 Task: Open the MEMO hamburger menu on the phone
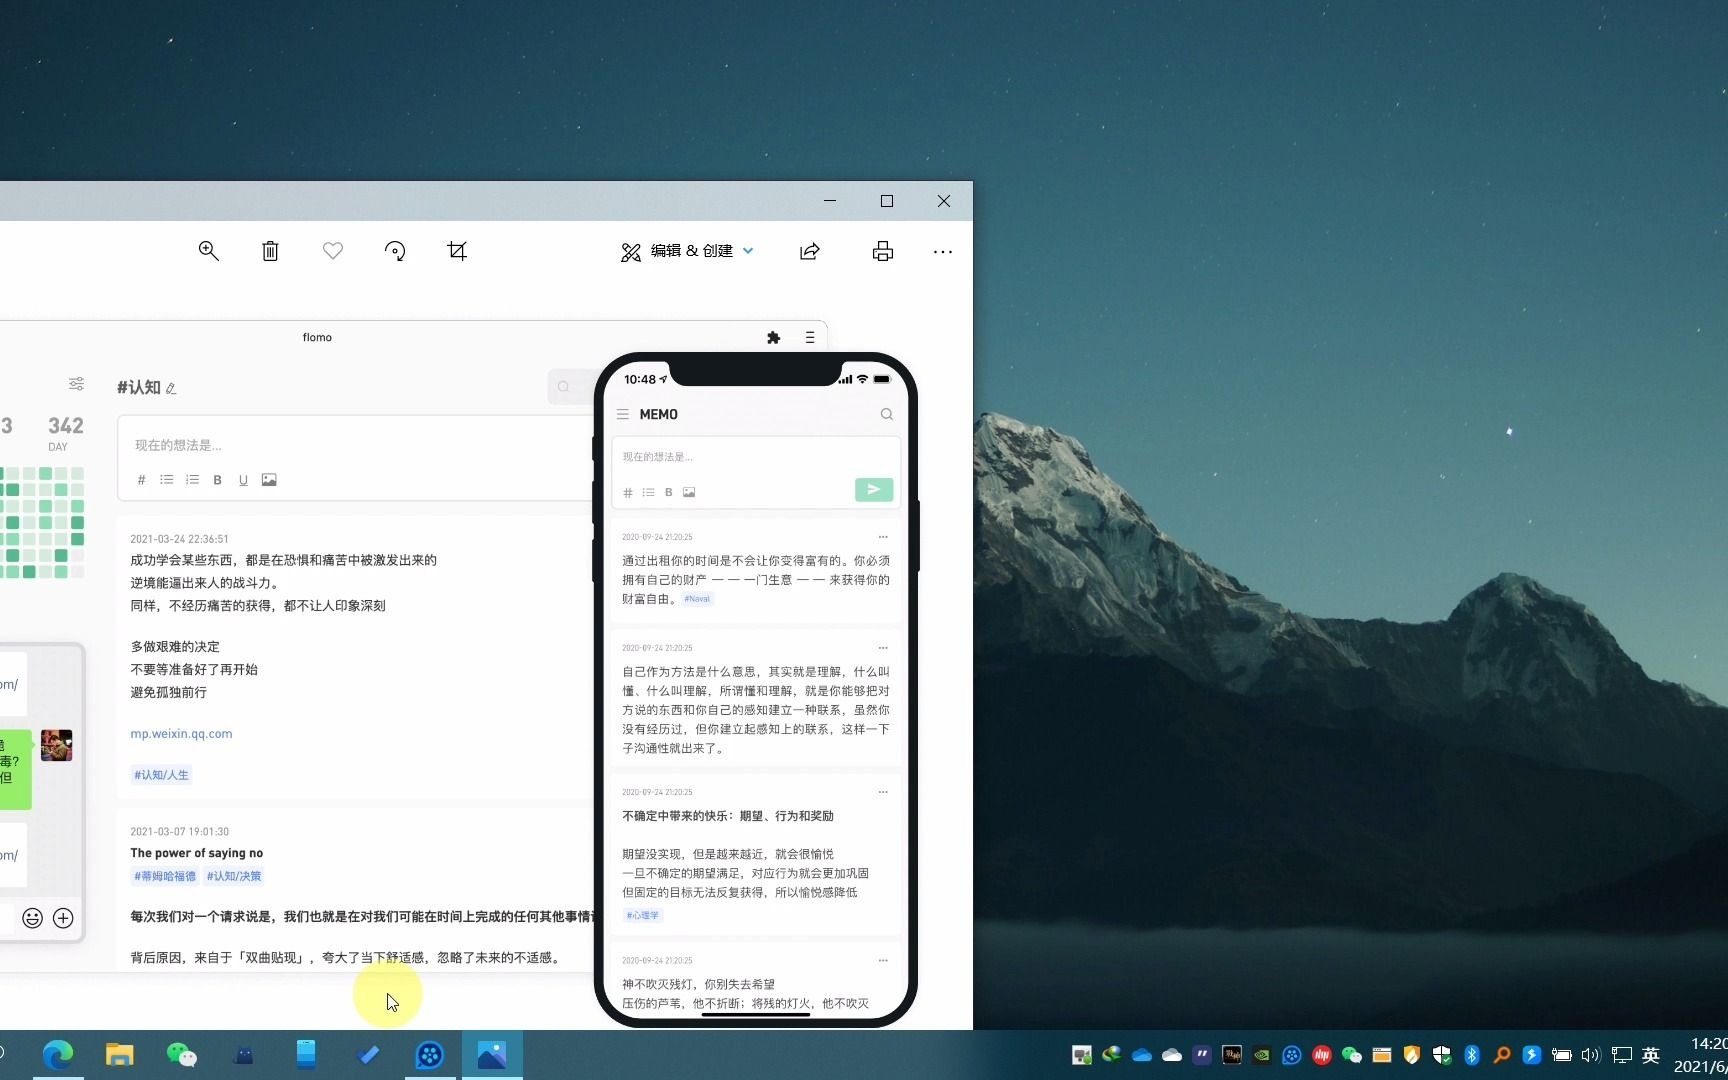(623, 413)
